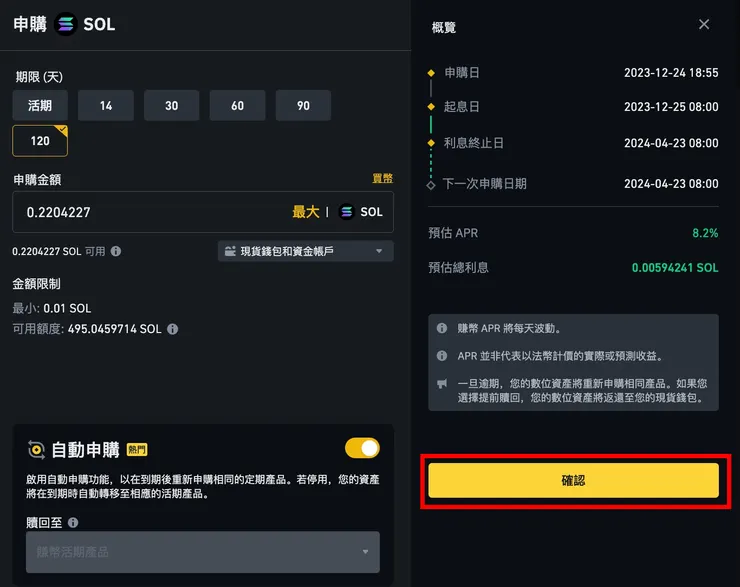Click the 495.0459714 SOL available quota
Screen dimensions: 740x587
pyautogui.click(x=115, y=329)
